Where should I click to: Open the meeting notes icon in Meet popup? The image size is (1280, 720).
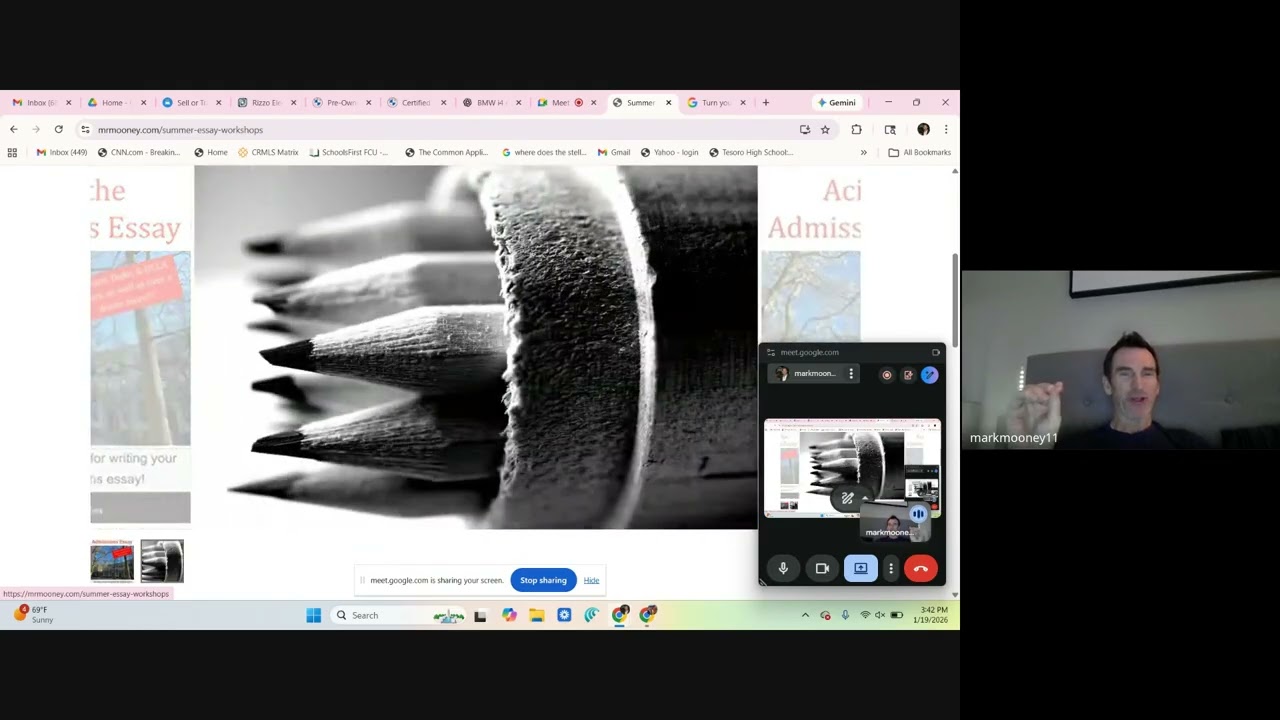pos(908,375)
